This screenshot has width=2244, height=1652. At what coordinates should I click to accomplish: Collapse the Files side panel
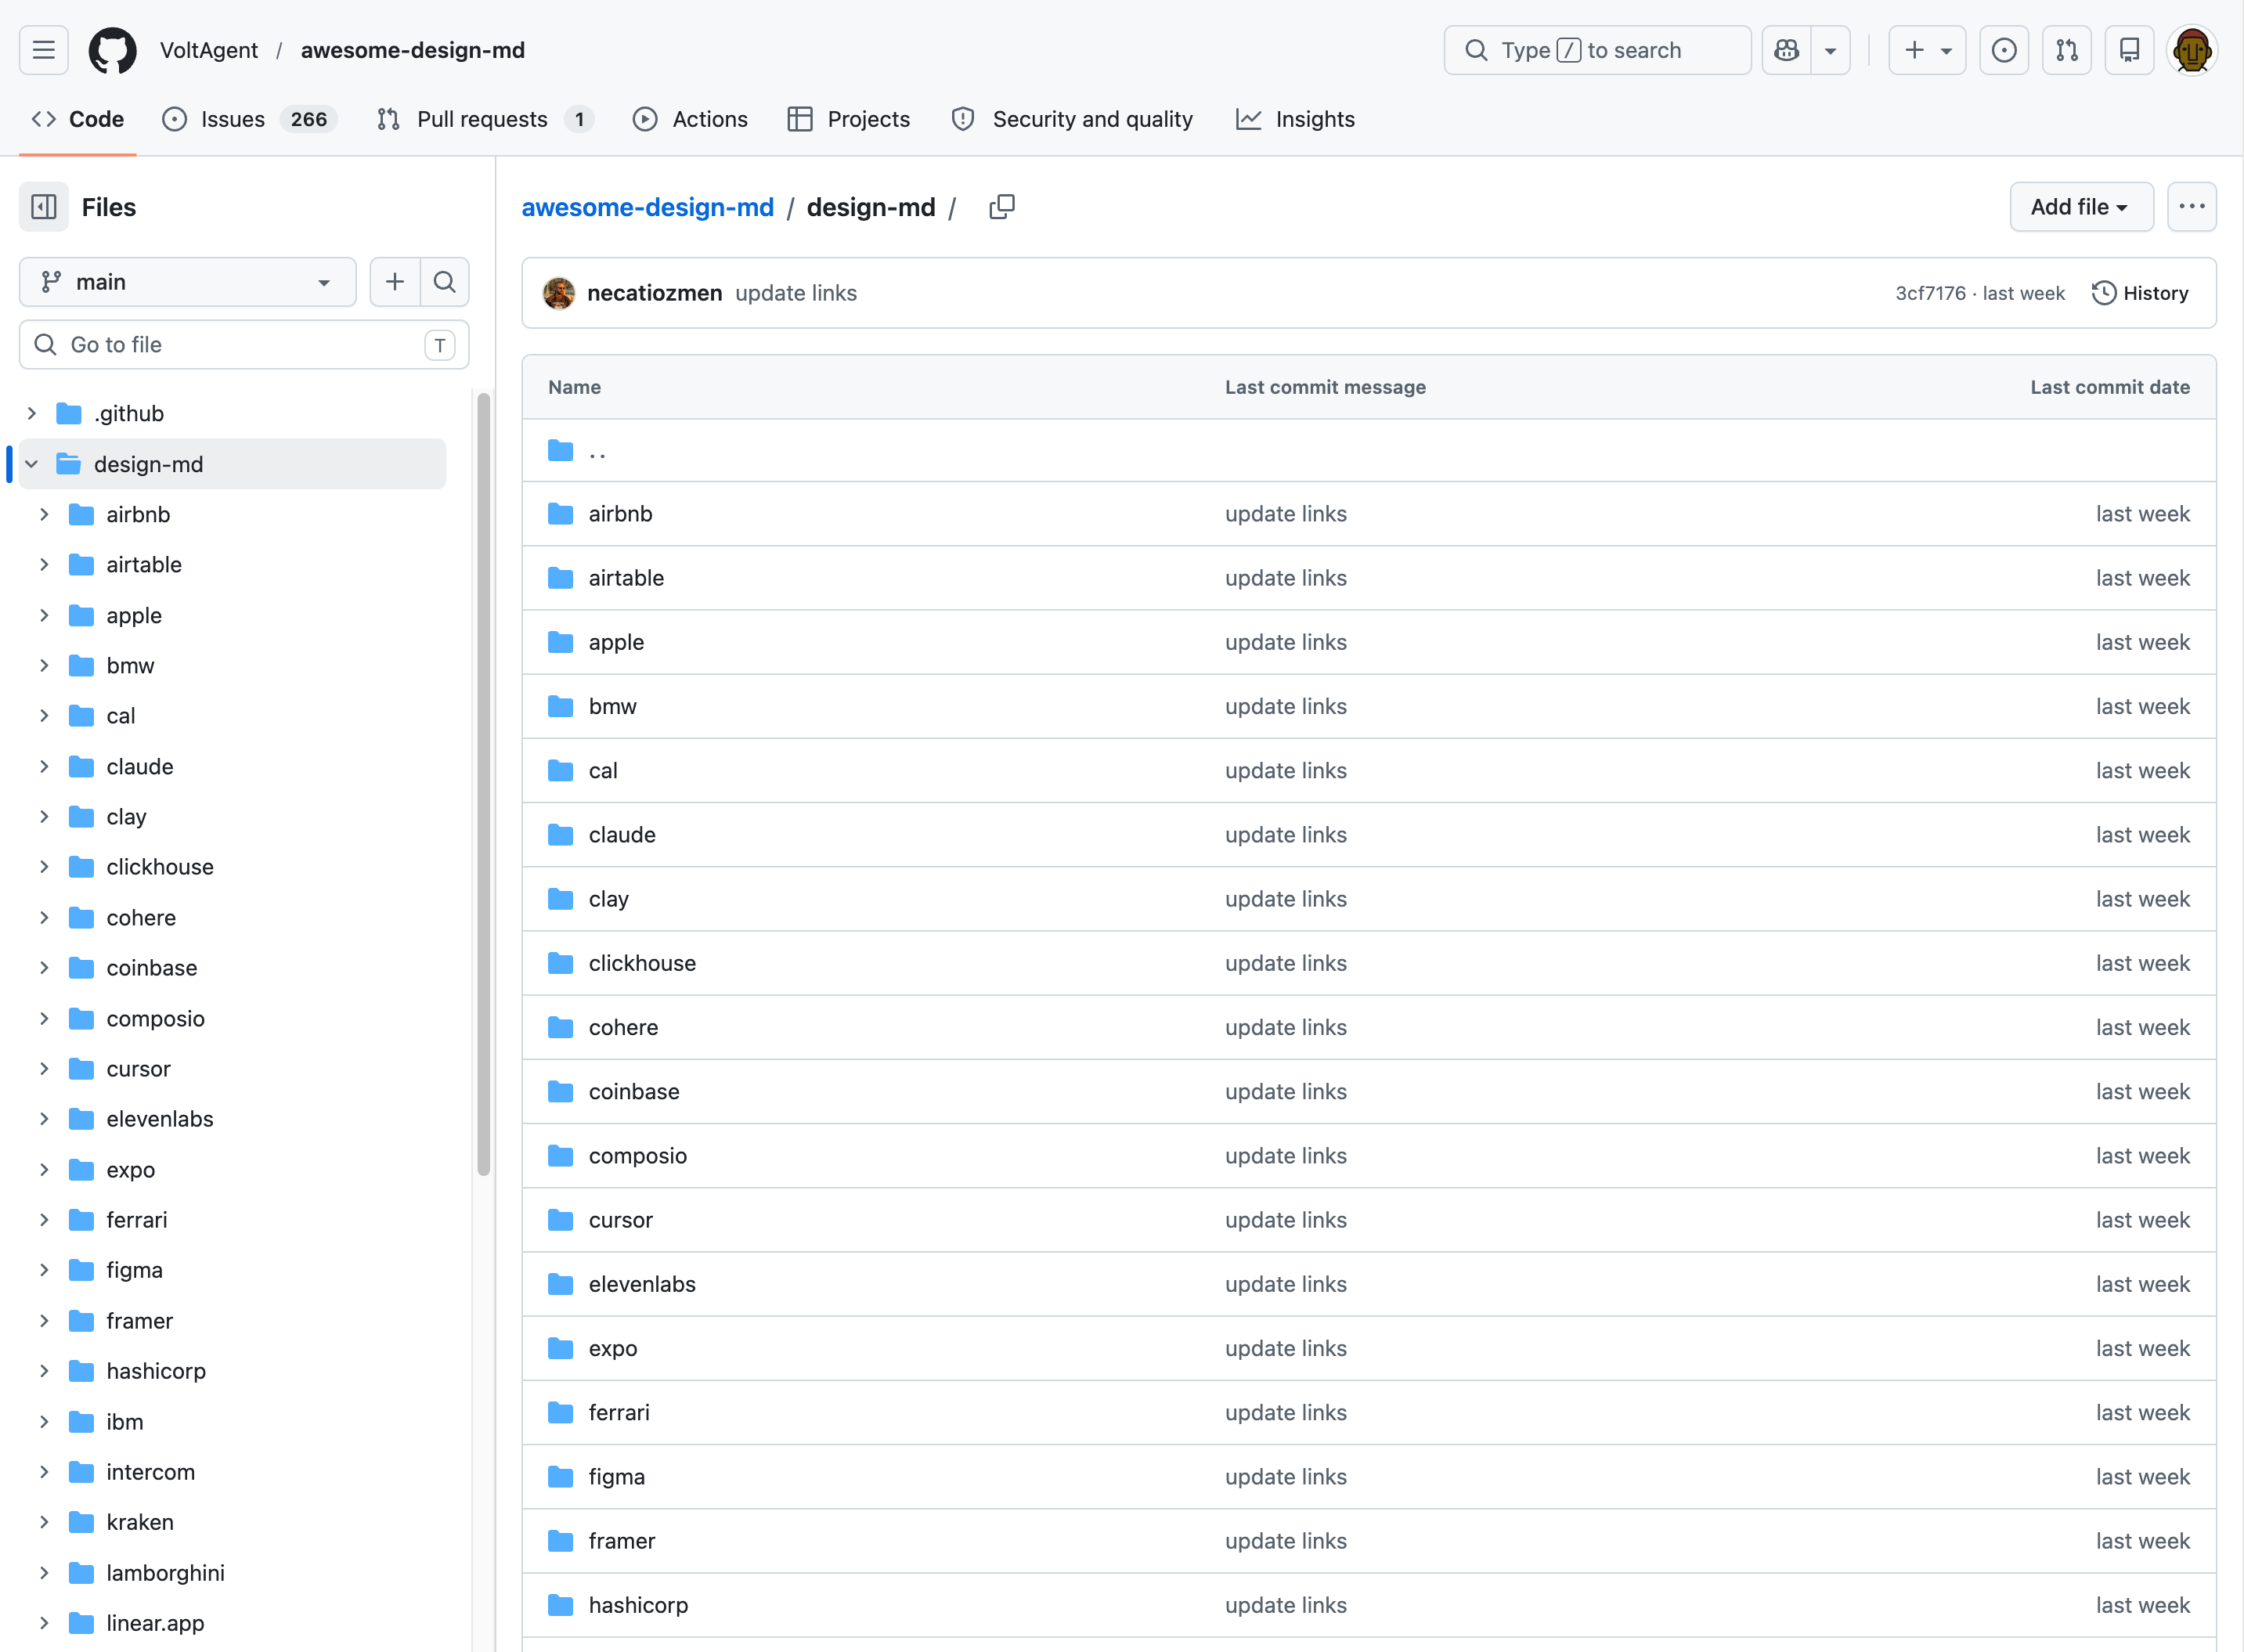pyautogui.click(x=44, y=207)
